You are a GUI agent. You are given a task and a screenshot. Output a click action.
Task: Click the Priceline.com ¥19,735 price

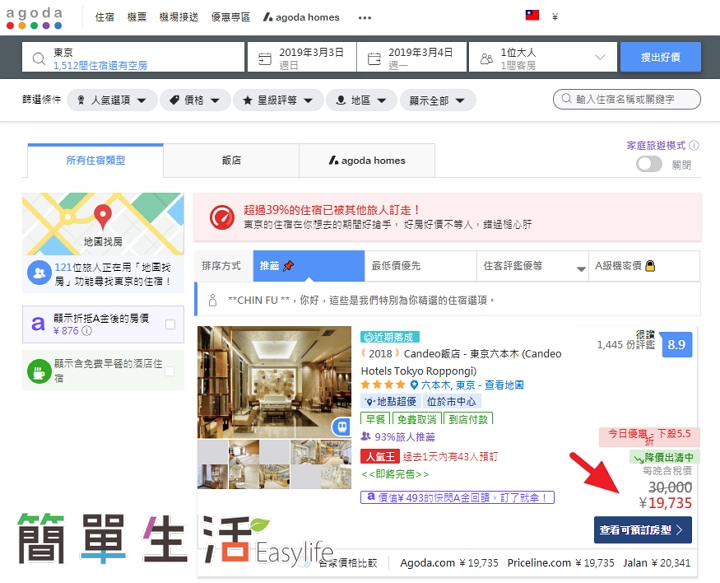click(561, 563)
